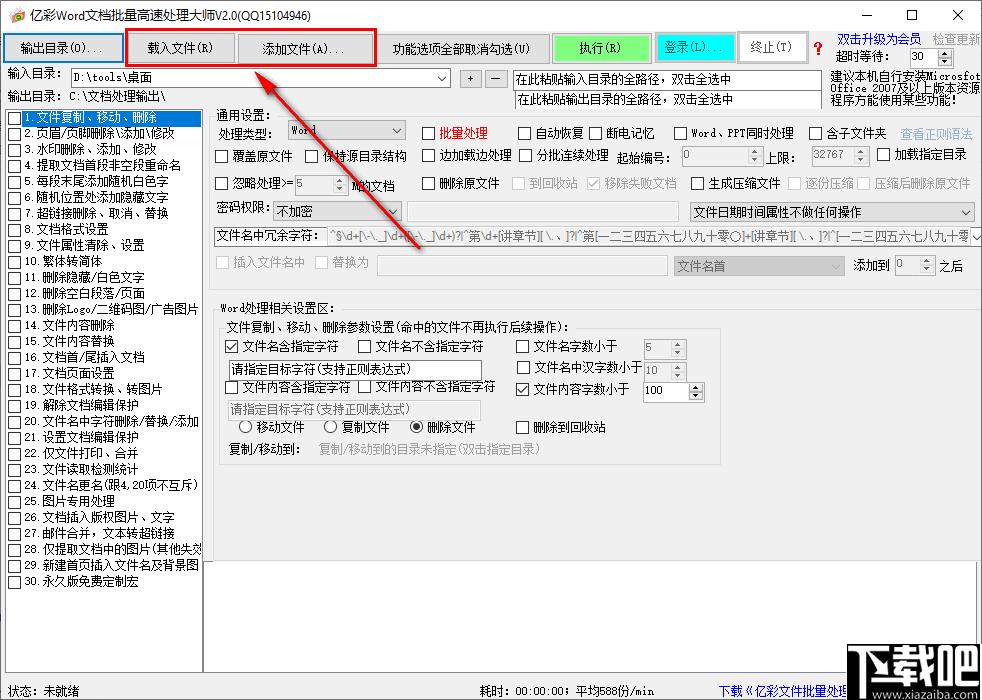Viewport: 982px width, 700px height.
Task: Toggle the 忽略处理>= checkbox
Action: point(221,183)
